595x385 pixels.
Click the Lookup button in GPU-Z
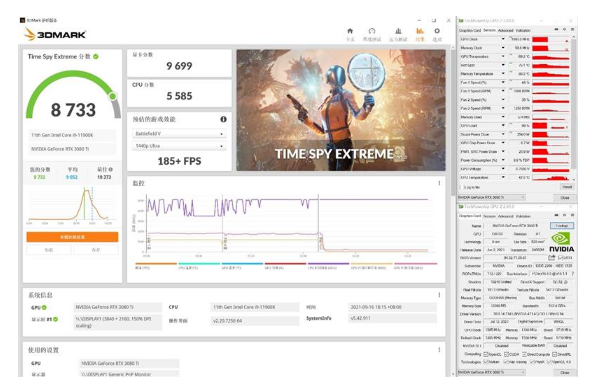pyautogui.click(x=562, y=226)
